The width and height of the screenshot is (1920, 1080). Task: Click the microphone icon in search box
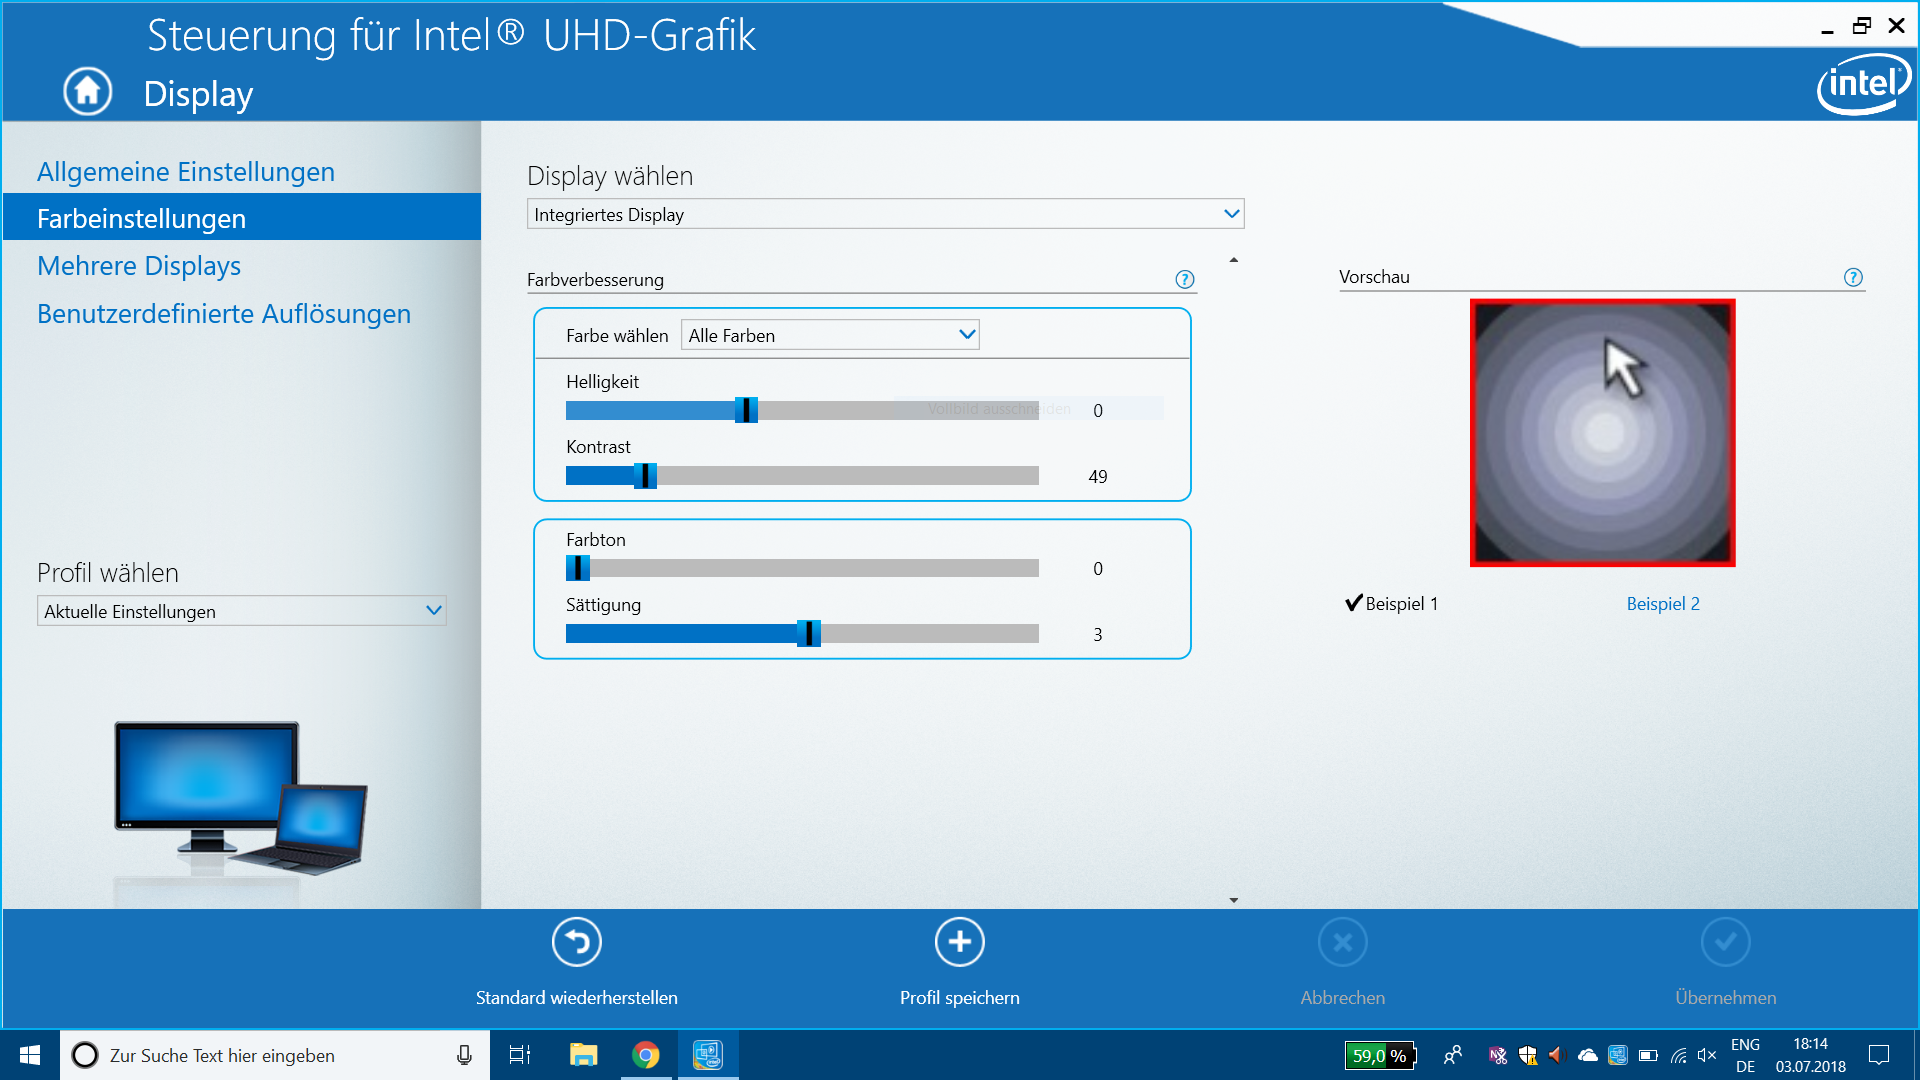[464, 1055]
